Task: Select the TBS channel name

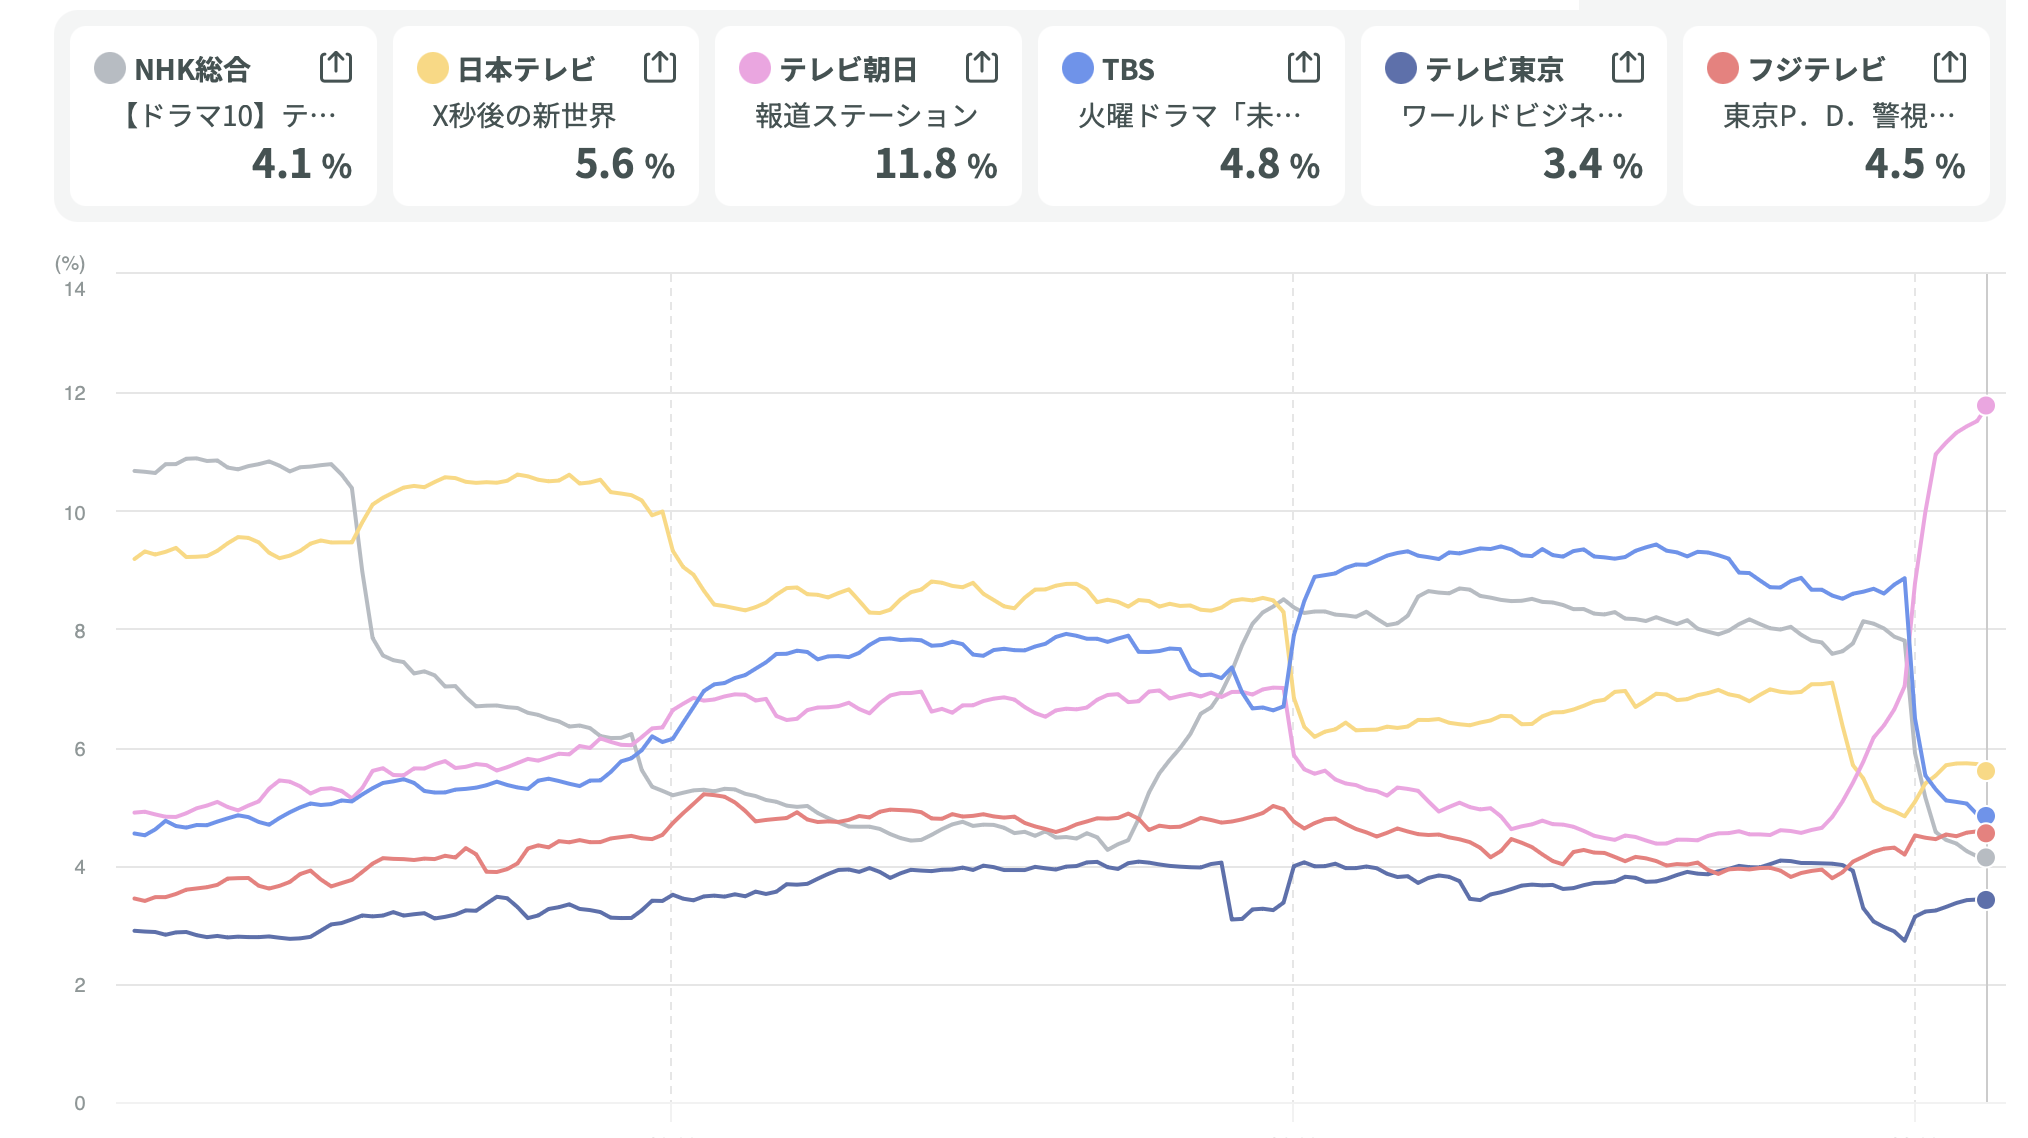Action: pyautogui.click(x=1128, y=69)
